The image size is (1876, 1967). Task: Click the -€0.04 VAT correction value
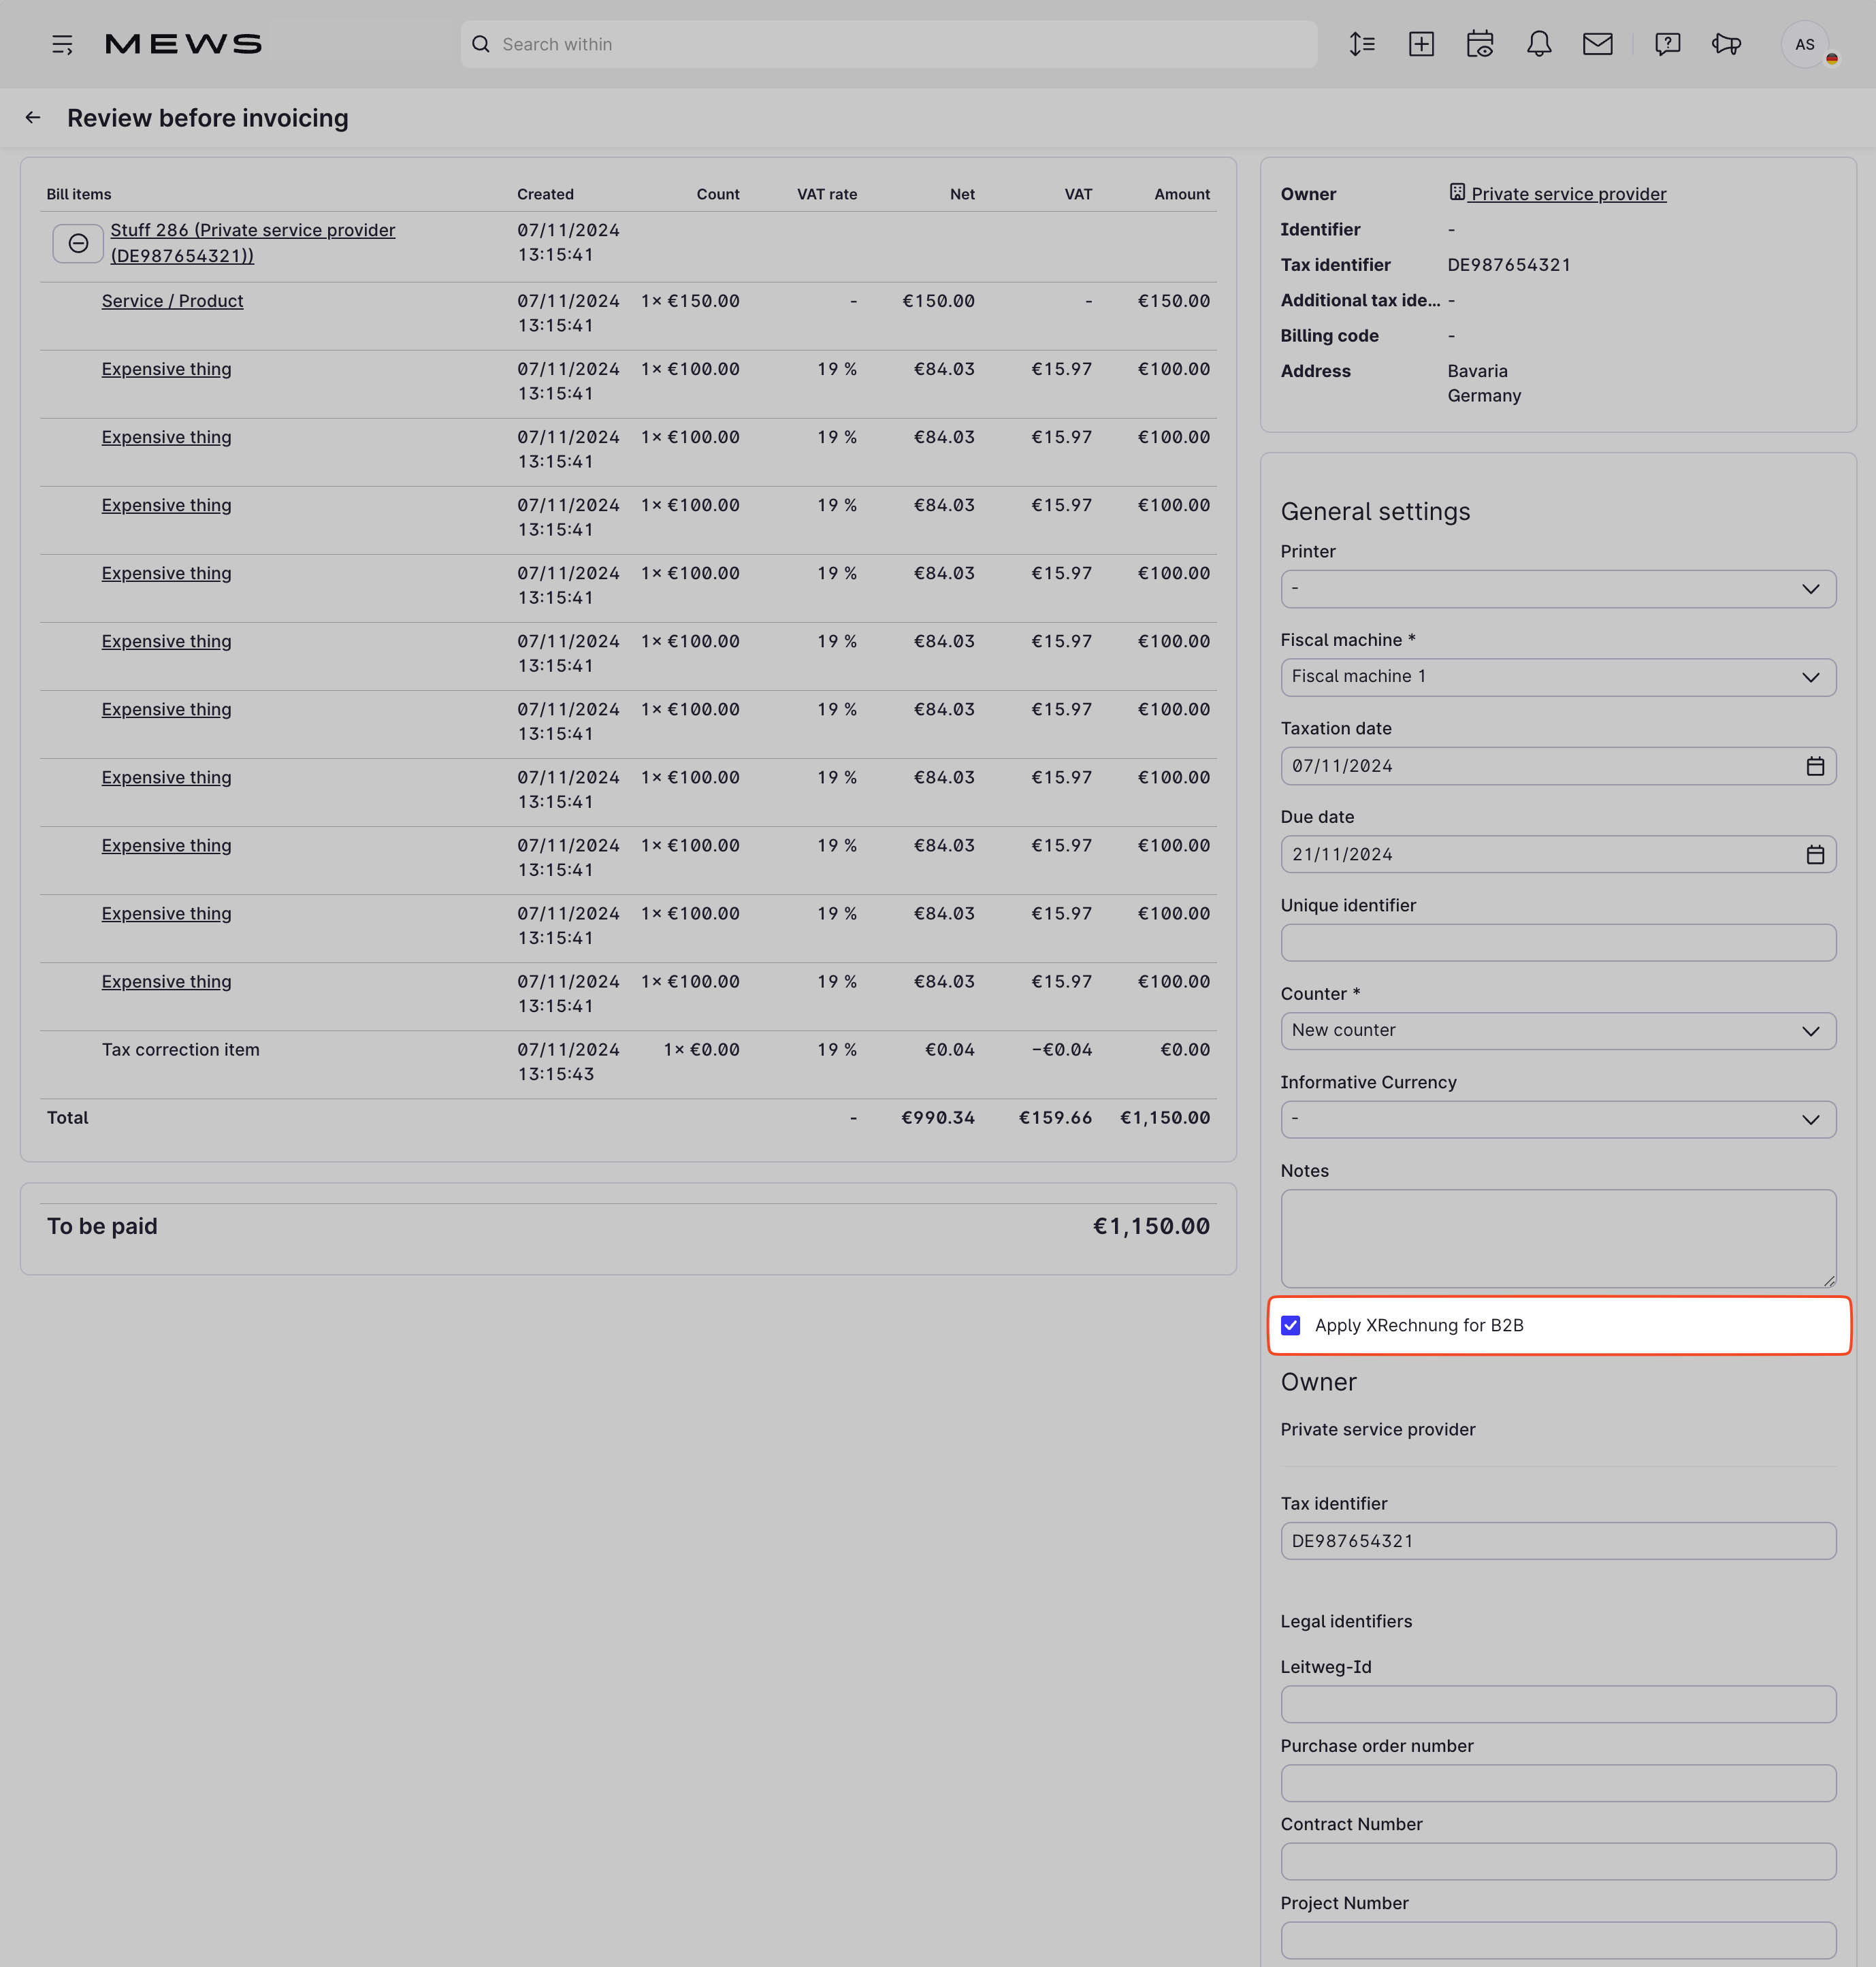coord(1061,1050)
